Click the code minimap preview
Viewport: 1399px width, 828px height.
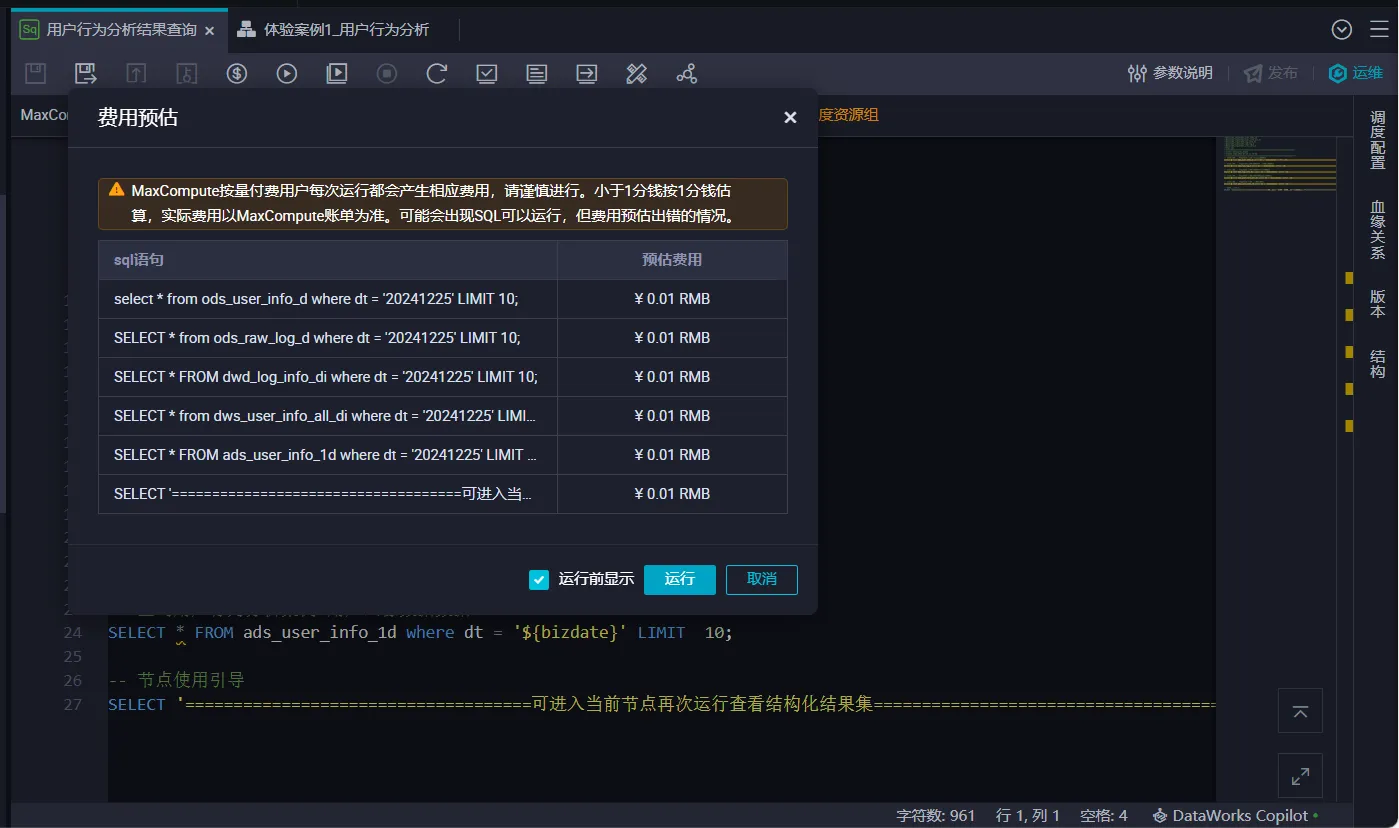(x=1280, y=163)
